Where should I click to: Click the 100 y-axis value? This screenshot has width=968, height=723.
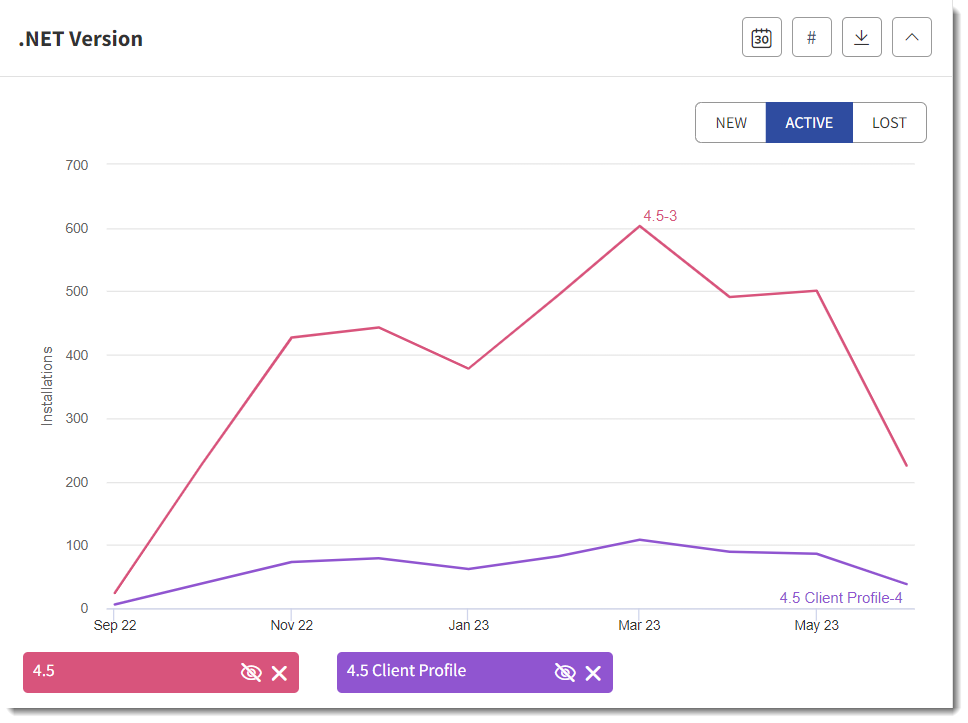click(77, 545)
